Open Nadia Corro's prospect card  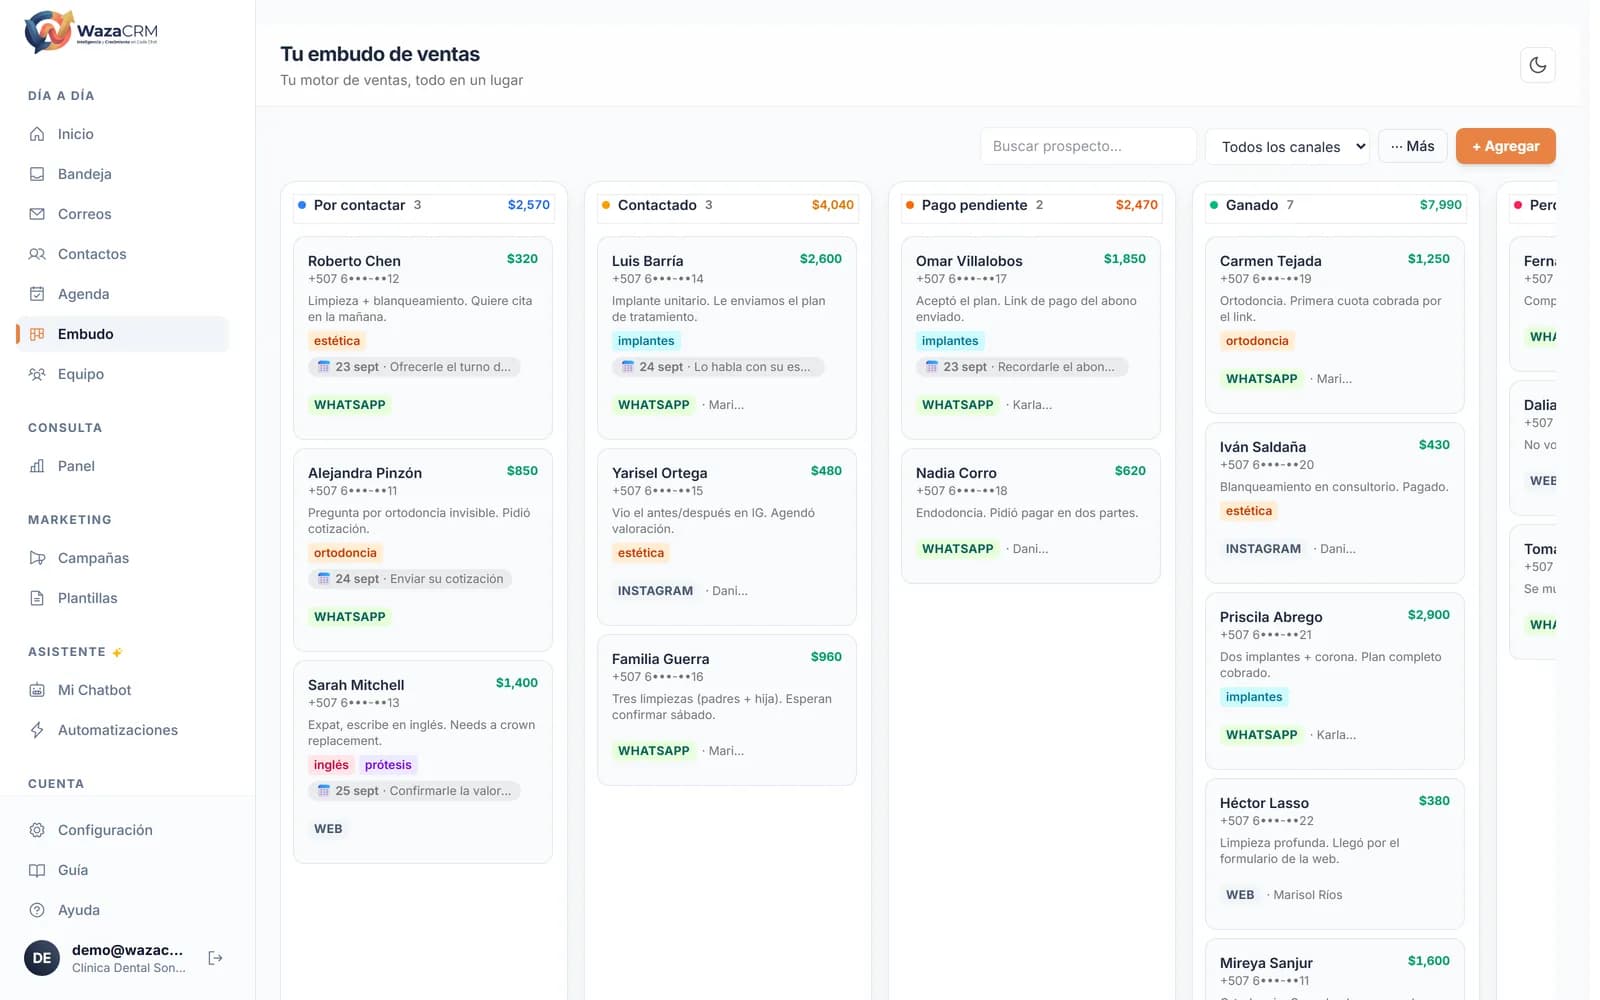pyautogui.click(x=1031, y=516)
